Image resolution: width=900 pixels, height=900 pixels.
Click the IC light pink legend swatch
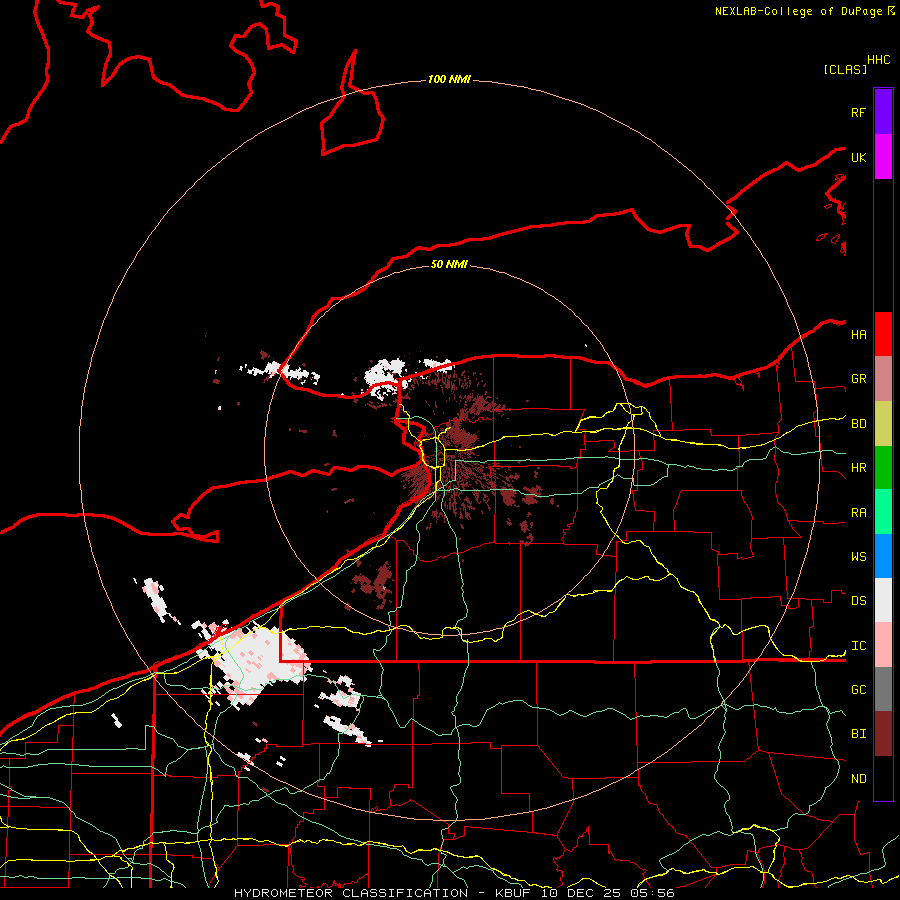(883, 645)
